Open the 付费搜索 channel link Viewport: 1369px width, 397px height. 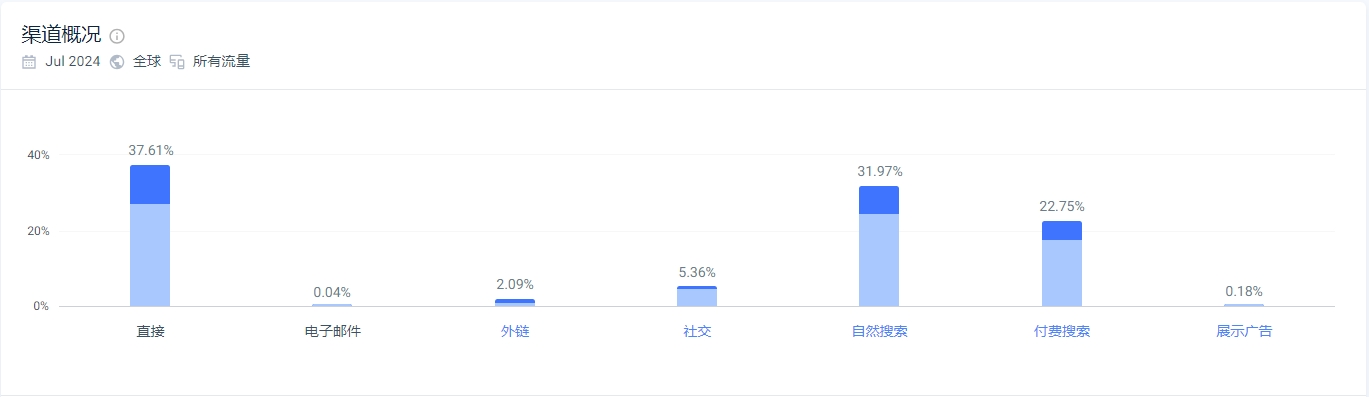point(1062,331)
